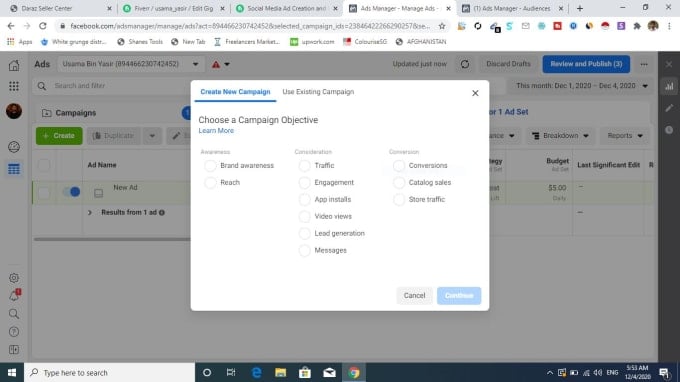Select Catalog sales objective
680x382 pixels.
(399, 183)
